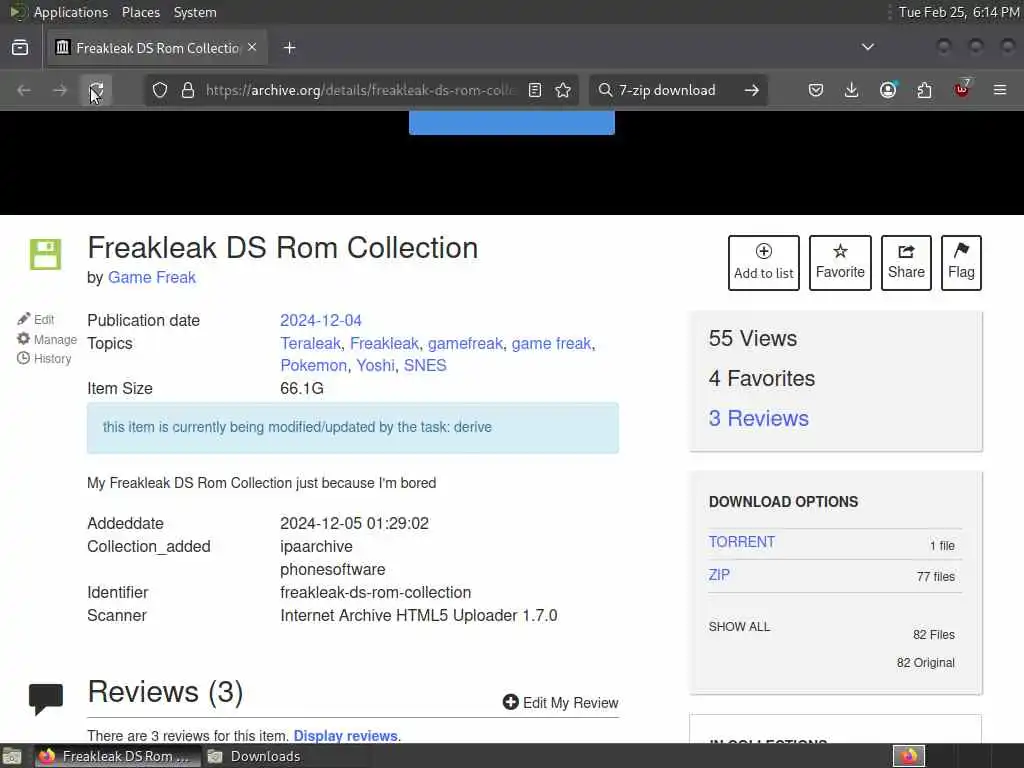Open the Game Freak creator link
The image size is (1024, 768).
(152, 278)
